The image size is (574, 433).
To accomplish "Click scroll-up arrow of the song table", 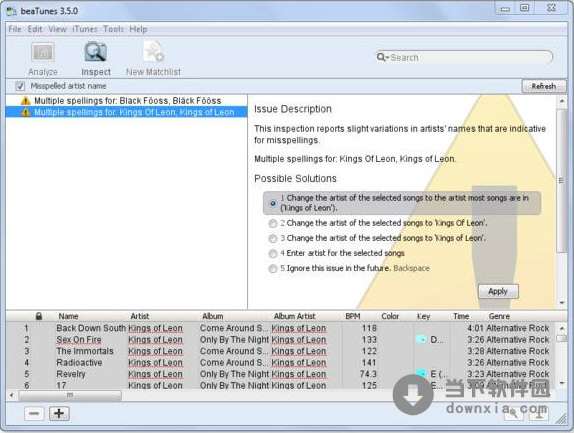I will click(x=562, y=328).
